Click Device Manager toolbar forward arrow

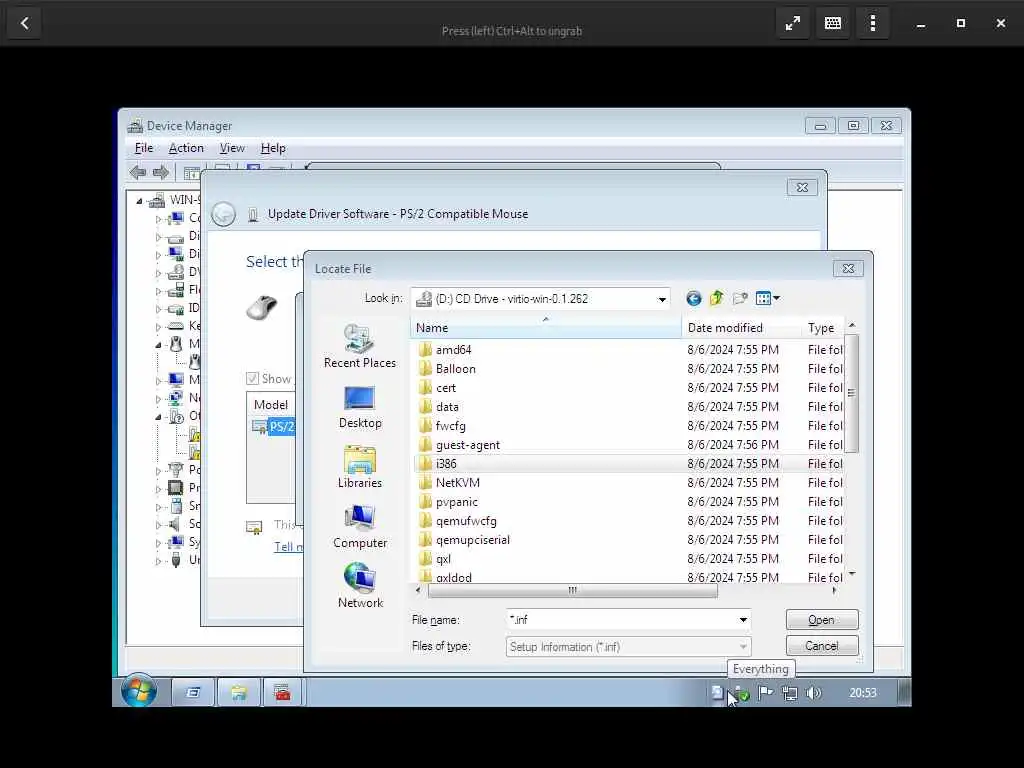point(161,172)
